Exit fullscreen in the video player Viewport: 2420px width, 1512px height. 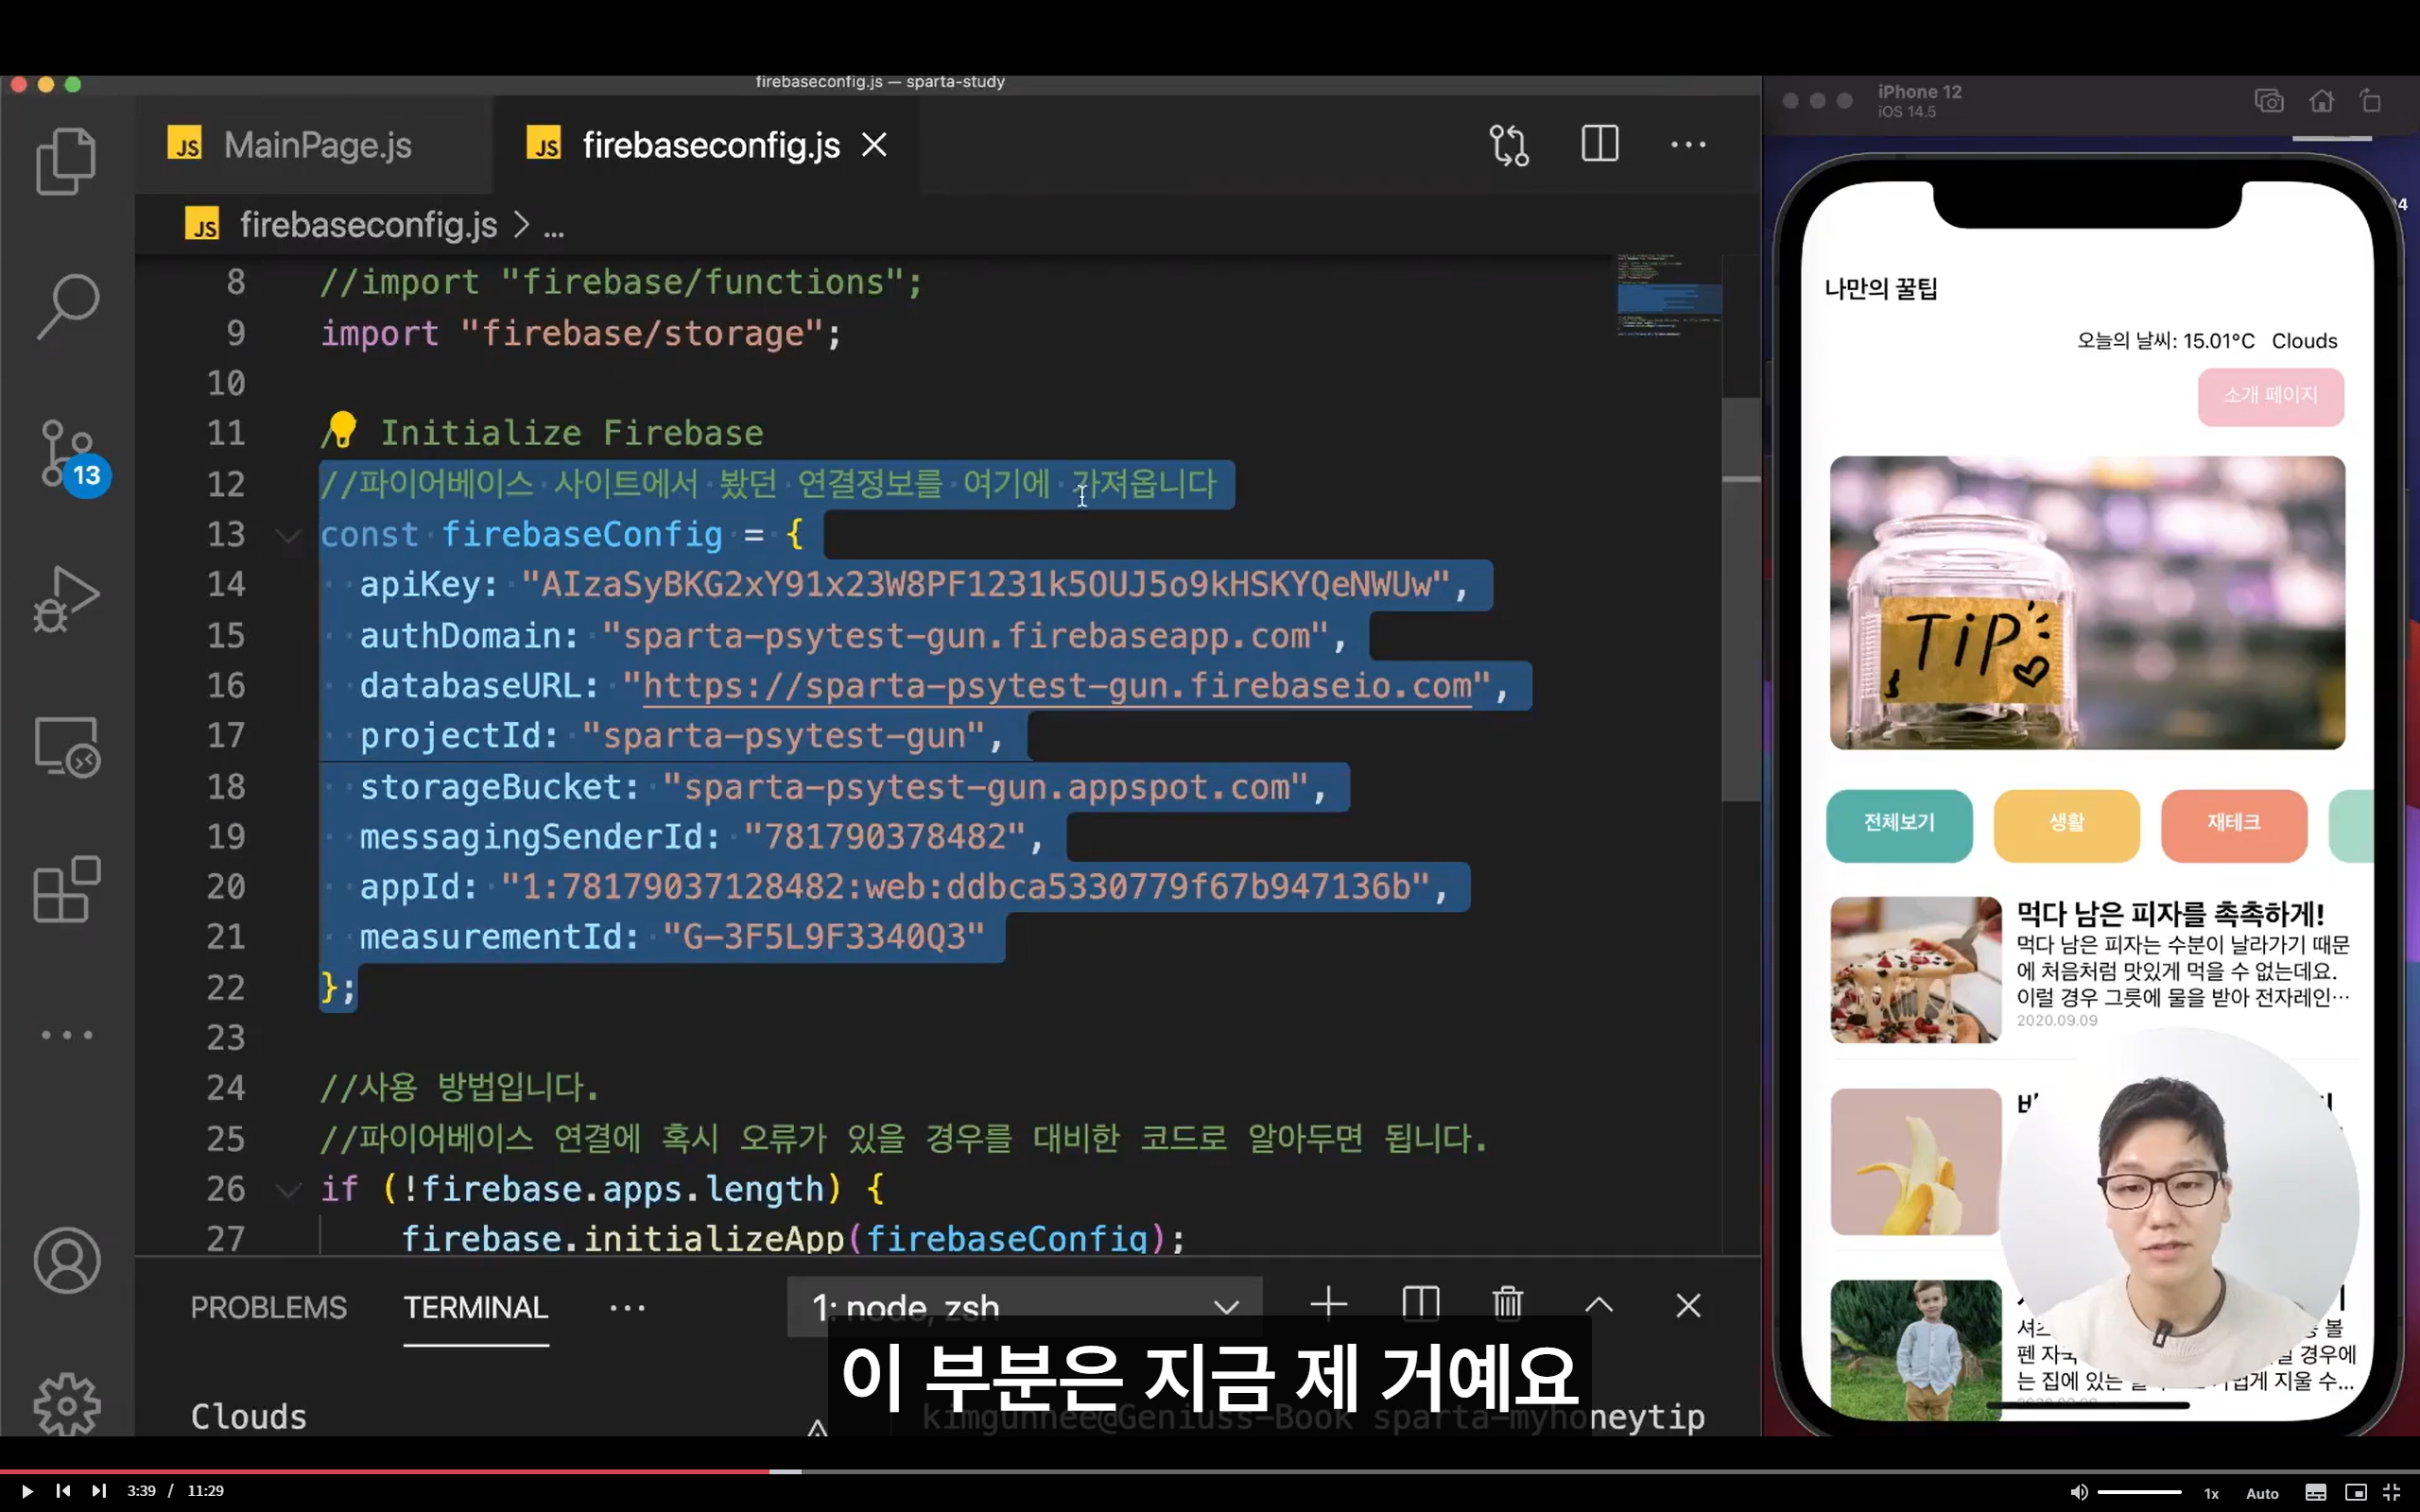[2392, 1492]
